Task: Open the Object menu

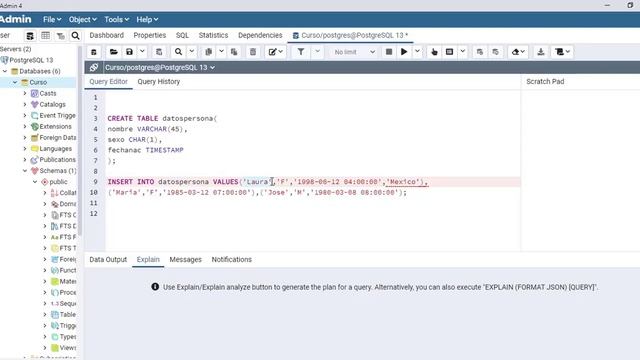Action: click(82, 19)
